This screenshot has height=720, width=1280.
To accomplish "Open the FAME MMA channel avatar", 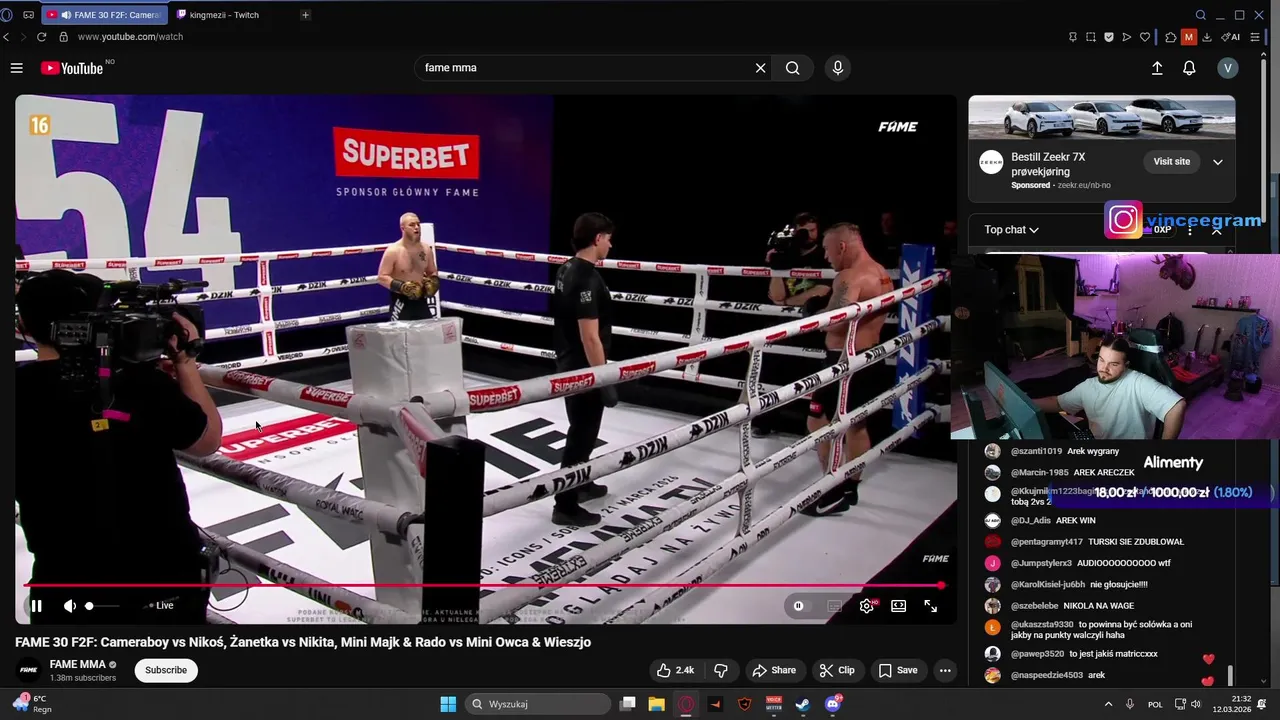I will point(29,670).
